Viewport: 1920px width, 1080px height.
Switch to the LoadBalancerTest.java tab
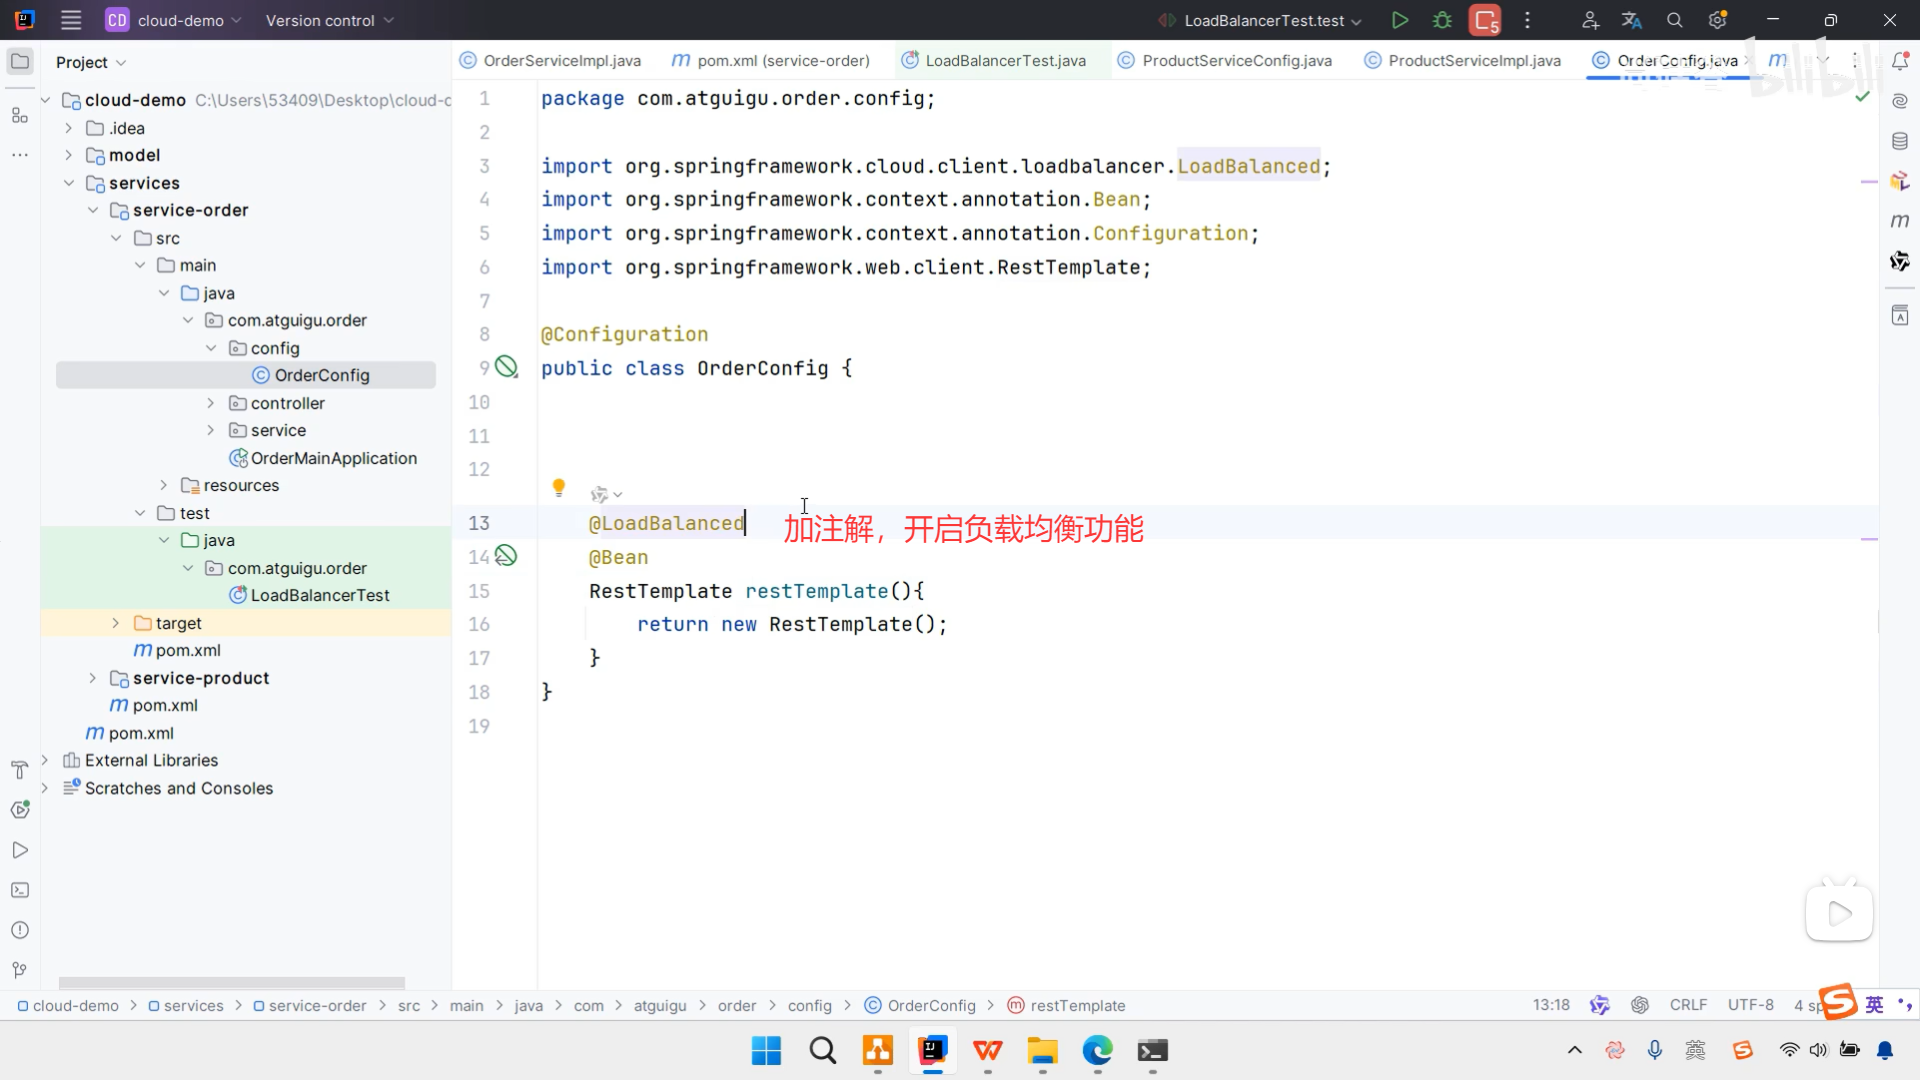1004,61
